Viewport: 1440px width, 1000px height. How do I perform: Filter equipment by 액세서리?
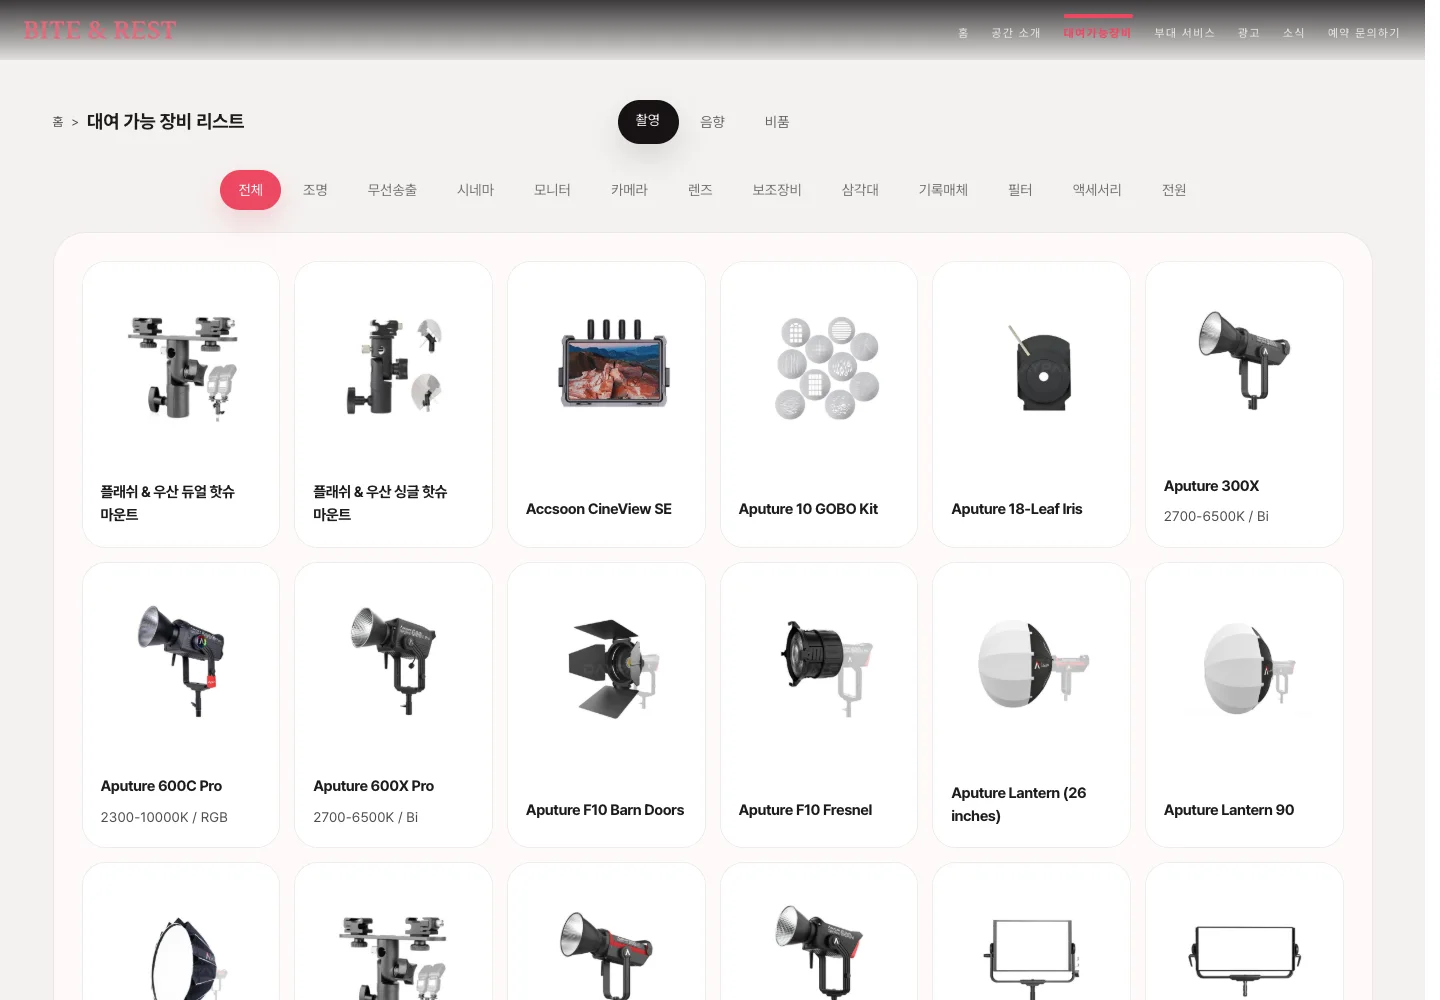point(1097,190)
